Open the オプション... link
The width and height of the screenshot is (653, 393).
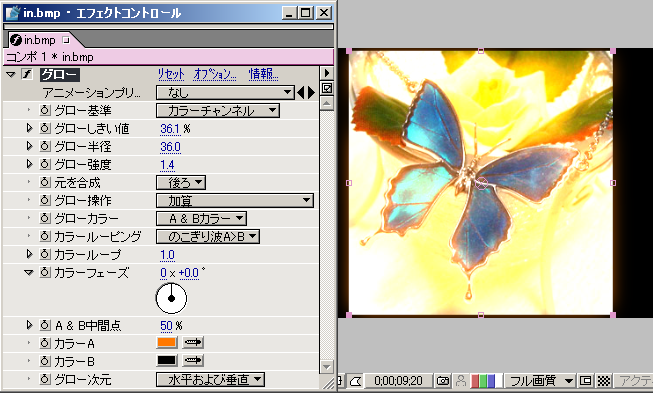(214, 75)
